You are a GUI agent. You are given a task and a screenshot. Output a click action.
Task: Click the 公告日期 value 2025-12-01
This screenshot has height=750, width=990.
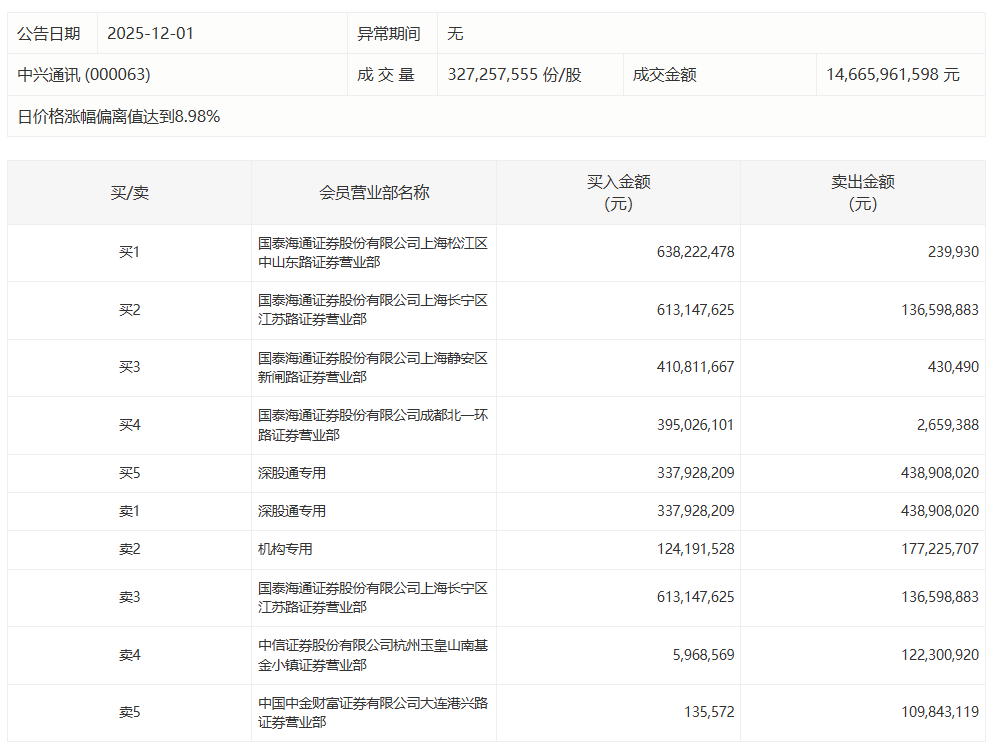click(150, 33)
